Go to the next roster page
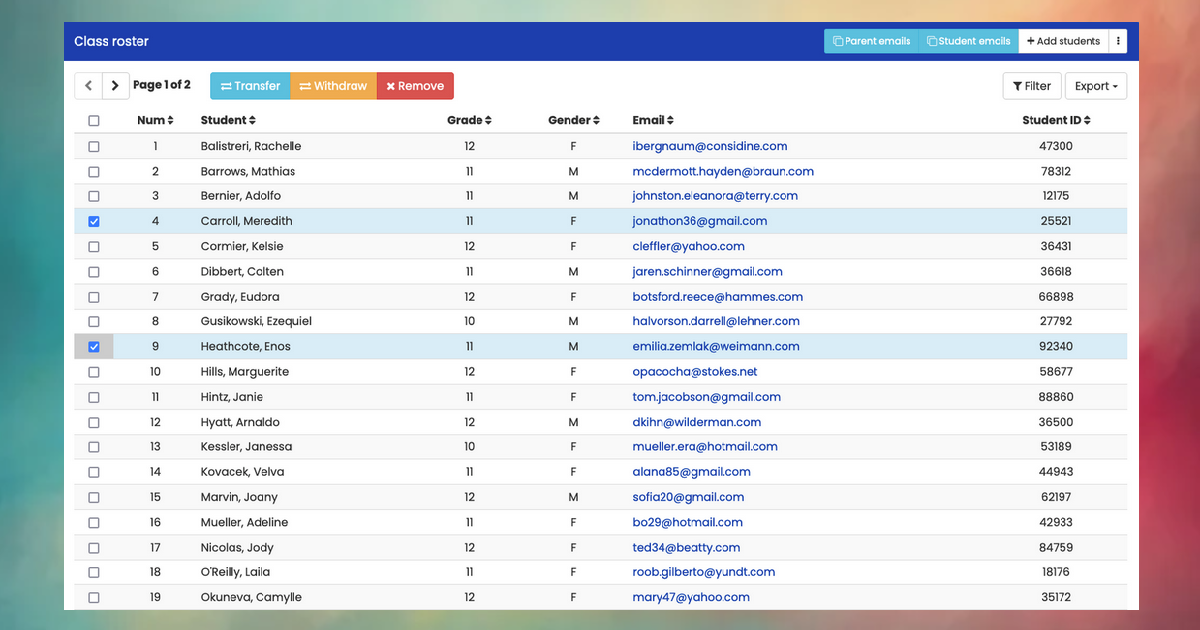Image resolution: width=1200 pixels, height=630 pixels. [x=115, y=86]
